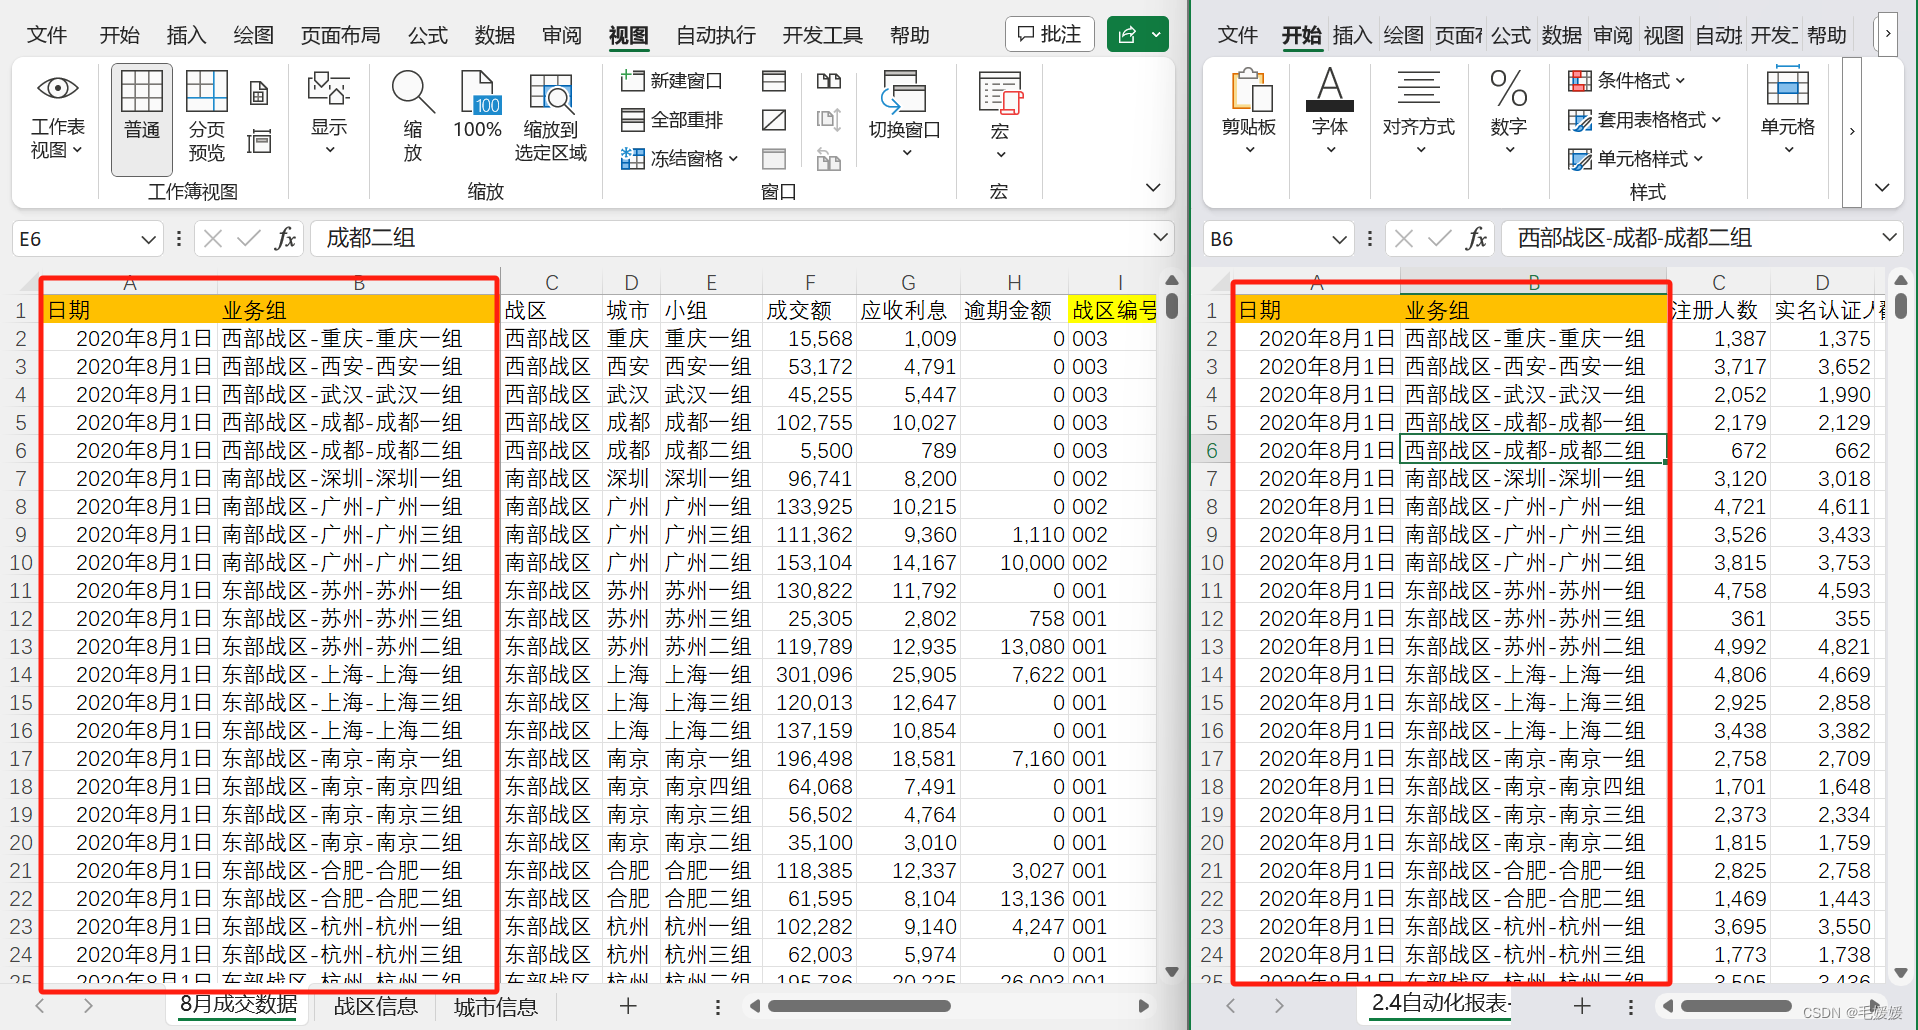The width and height of the screenshot is (1918, 1030).
Task: Add a new sheet in right window
Action: pyautogui.click(x=1582, y=1006)
